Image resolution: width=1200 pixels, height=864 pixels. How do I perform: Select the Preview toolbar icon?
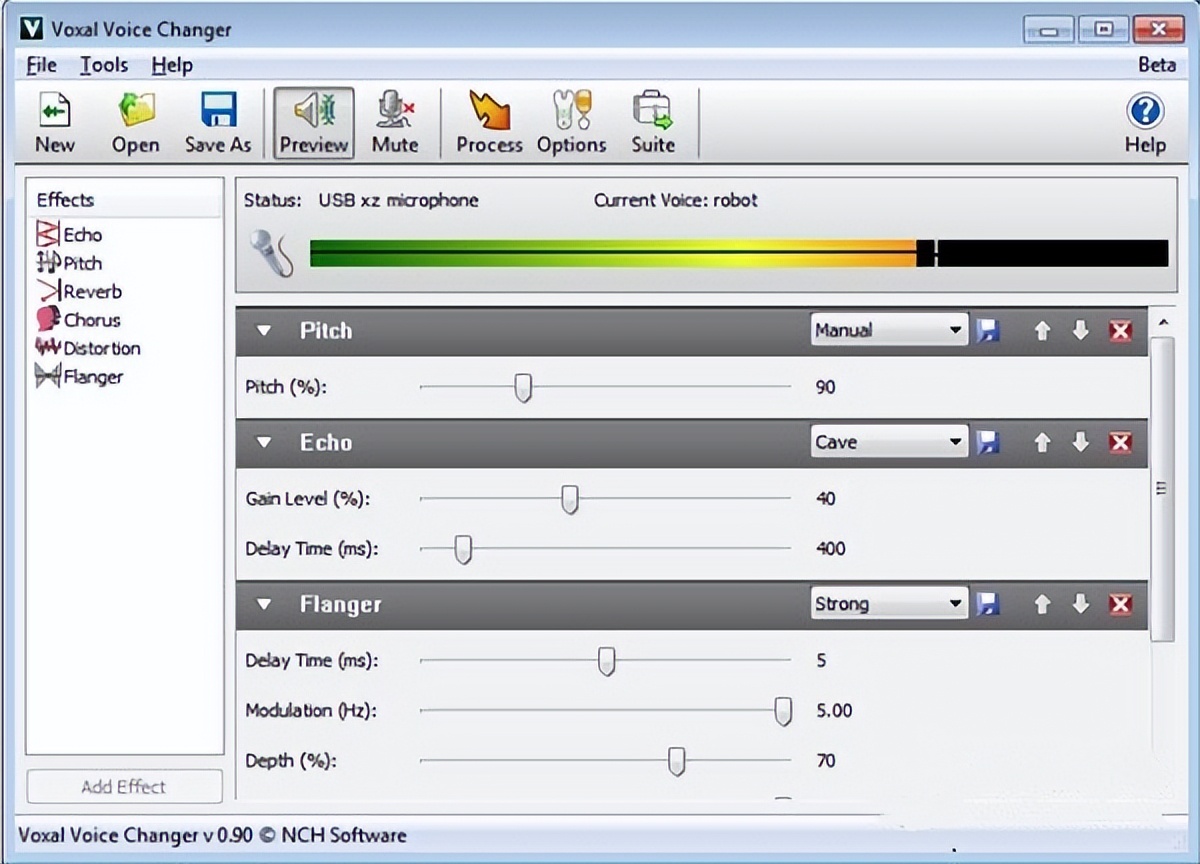pos(312,120)
